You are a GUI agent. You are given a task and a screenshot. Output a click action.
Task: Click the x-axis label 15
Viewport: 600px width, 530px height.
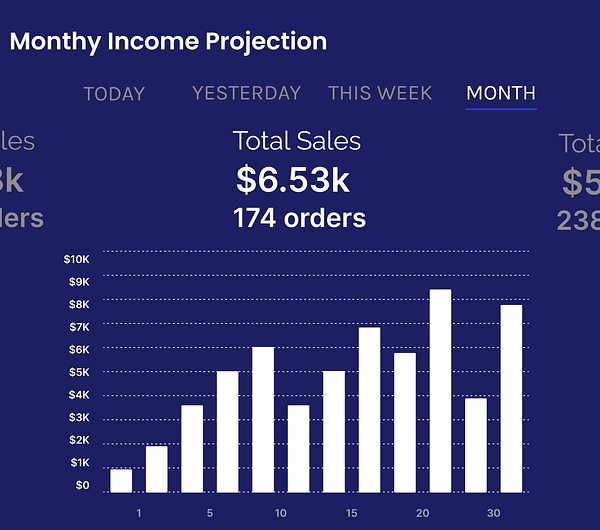351,513
